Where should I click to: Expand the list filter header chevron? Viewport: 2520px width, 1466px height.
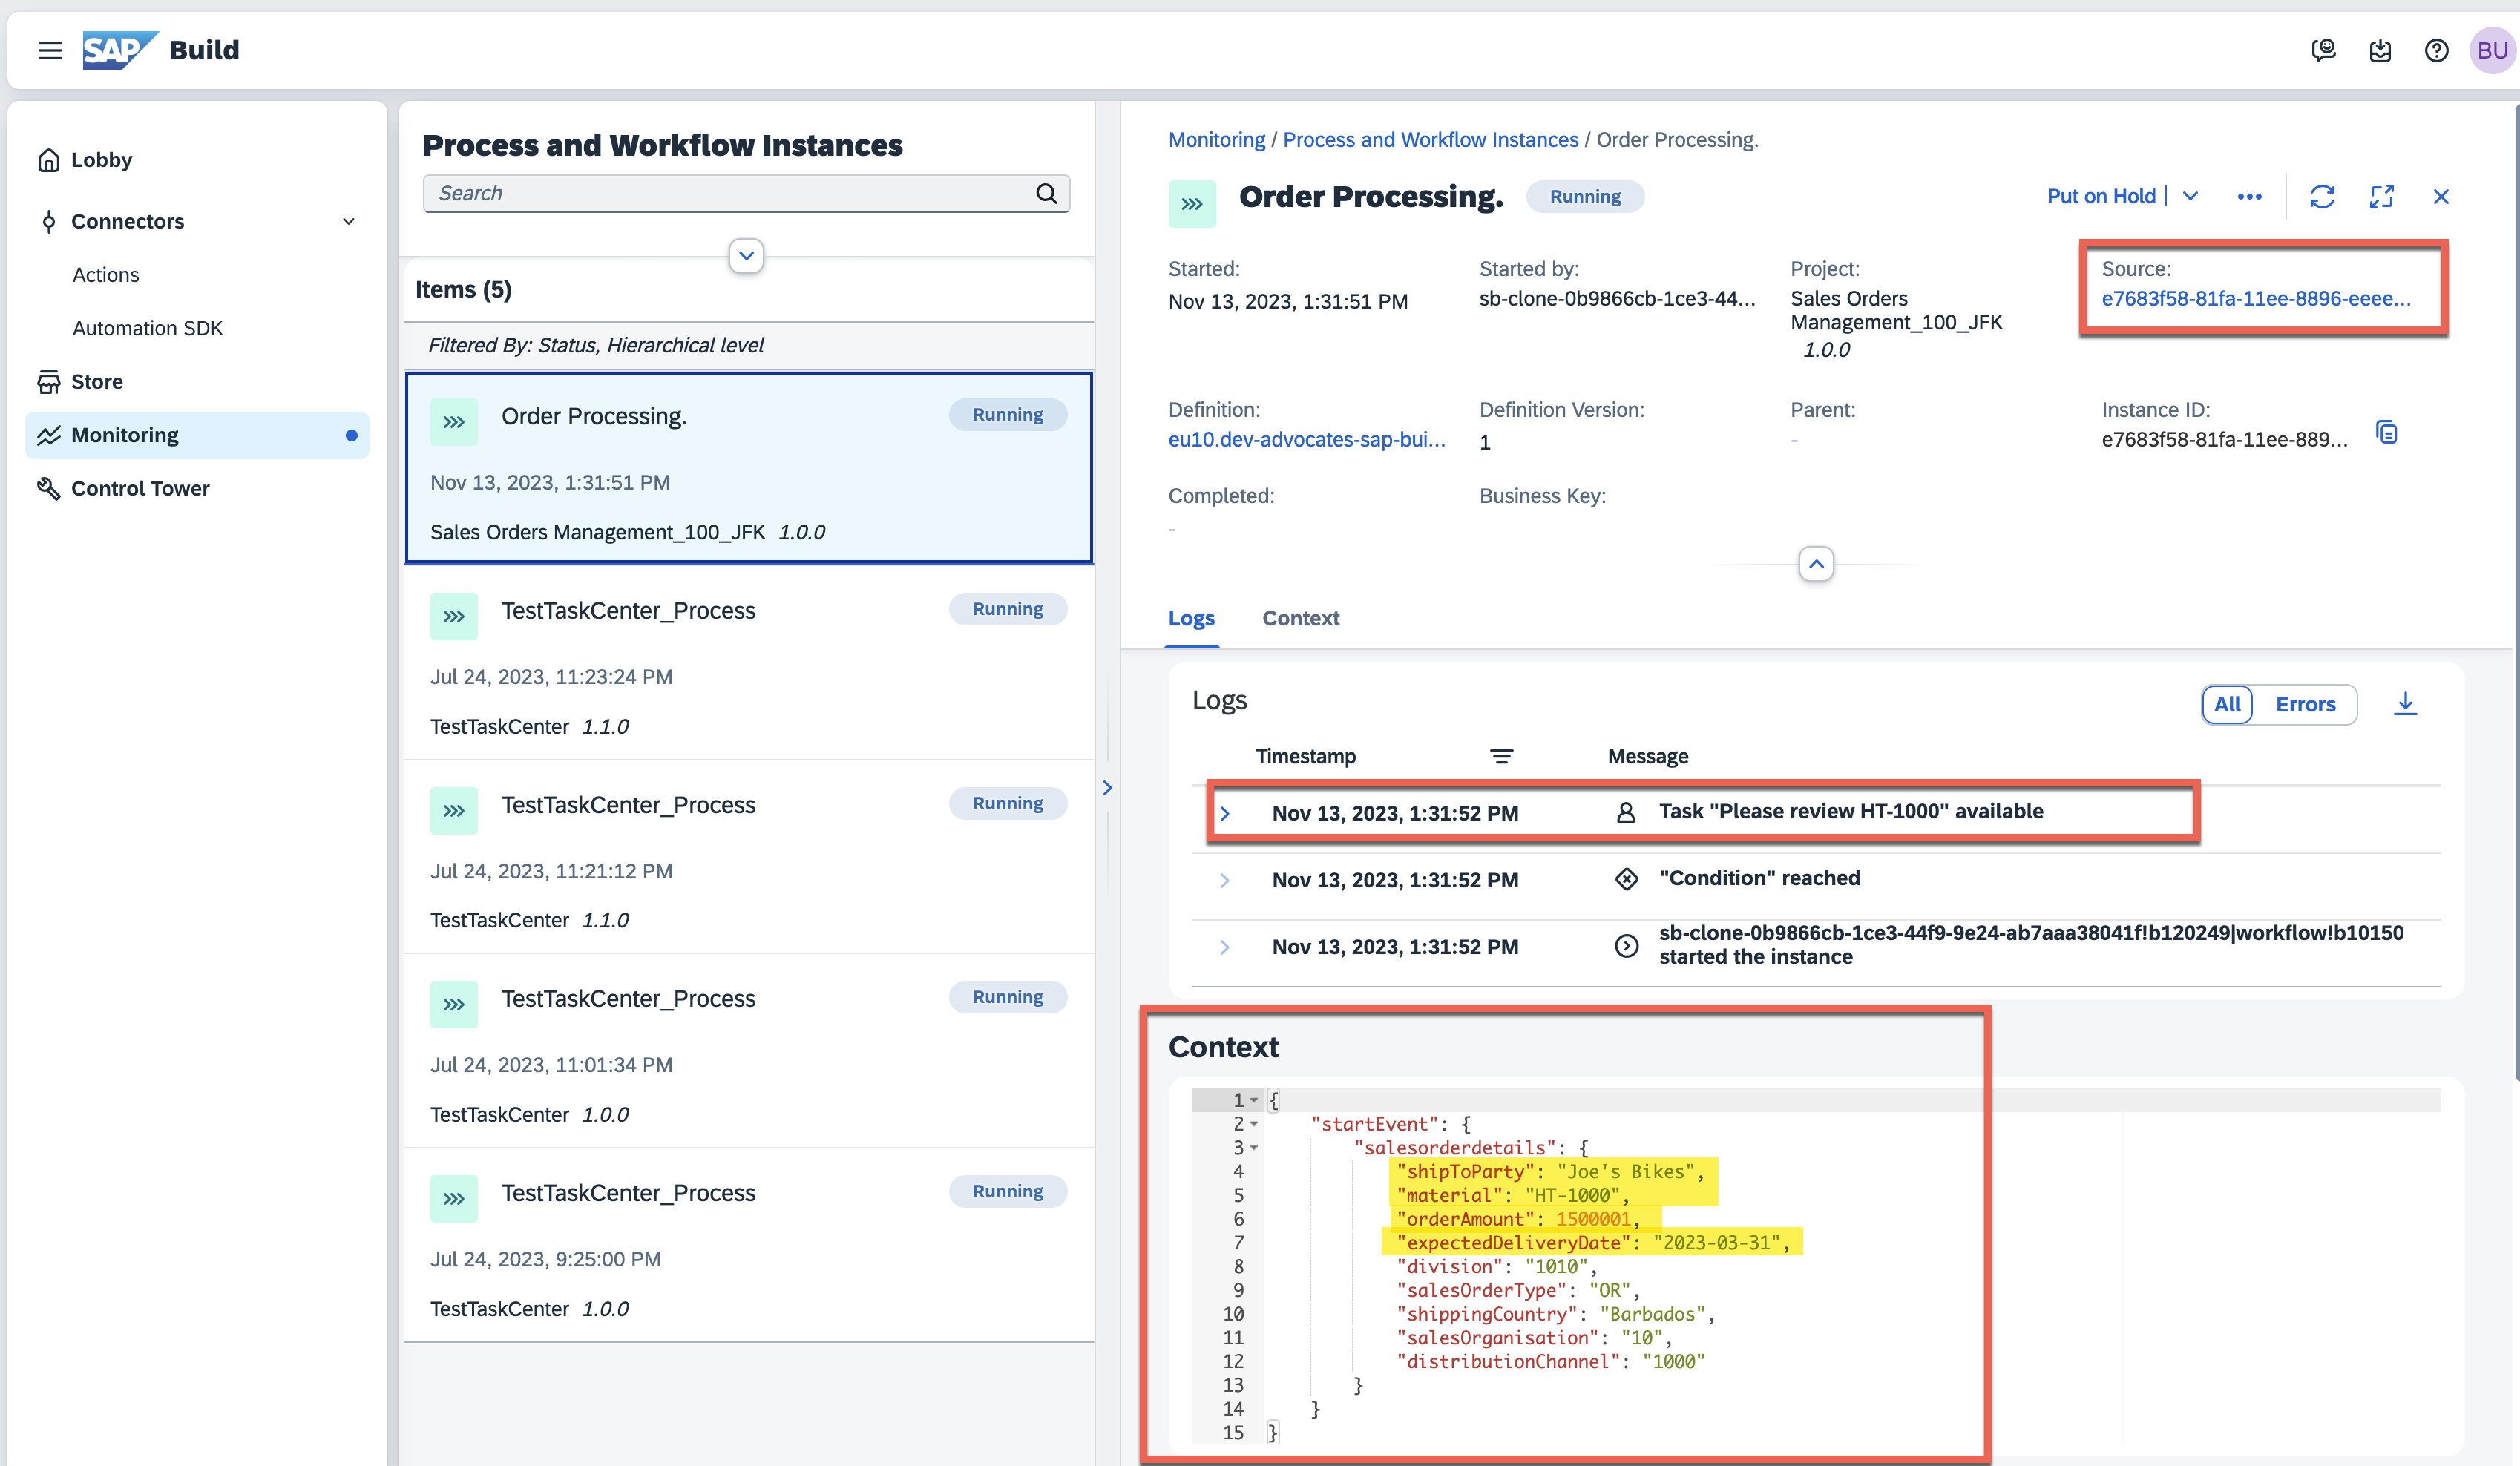pos(746,255)
